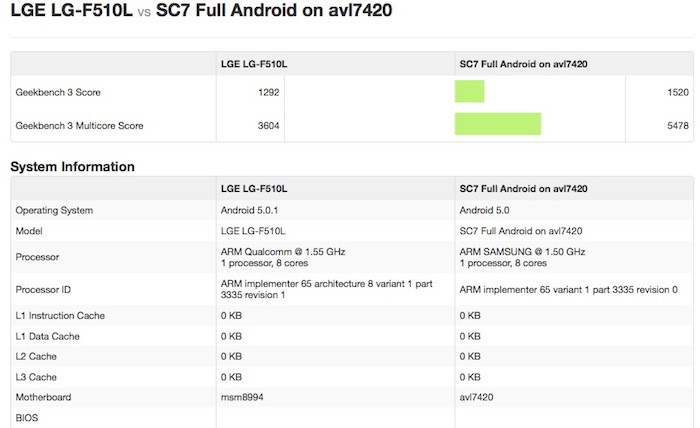Click the 1520 score value
This screenshot has width=700, height=428.
[677, 92]
